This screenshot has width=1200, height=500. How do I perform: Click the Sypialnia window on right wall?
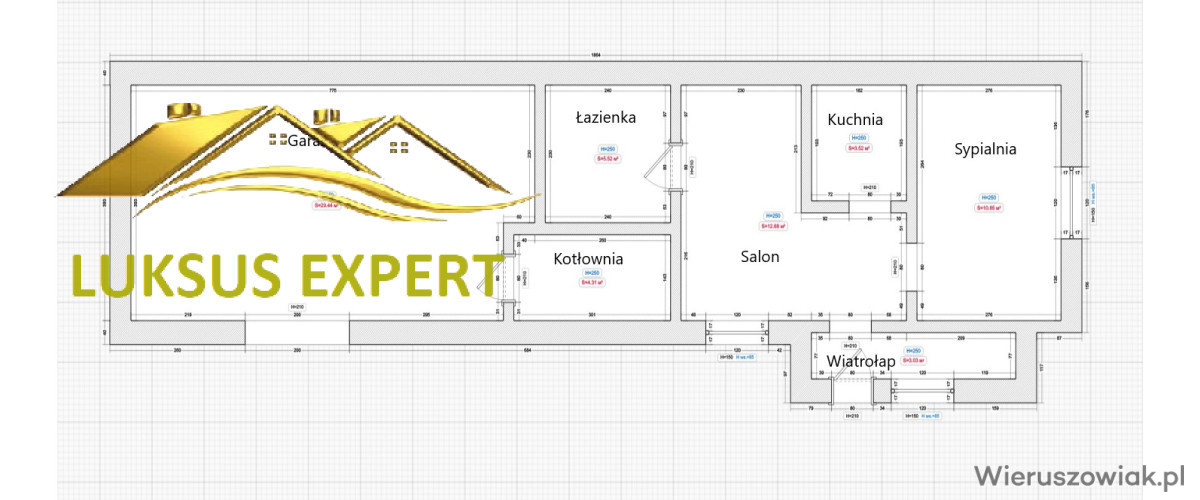[x=1073, y=200]
